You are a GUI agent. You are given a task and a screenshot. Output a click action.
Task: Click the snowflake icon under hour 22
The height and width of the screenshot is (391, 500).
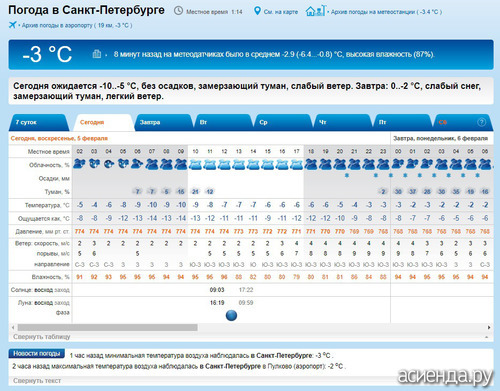[x=376, y=175]
